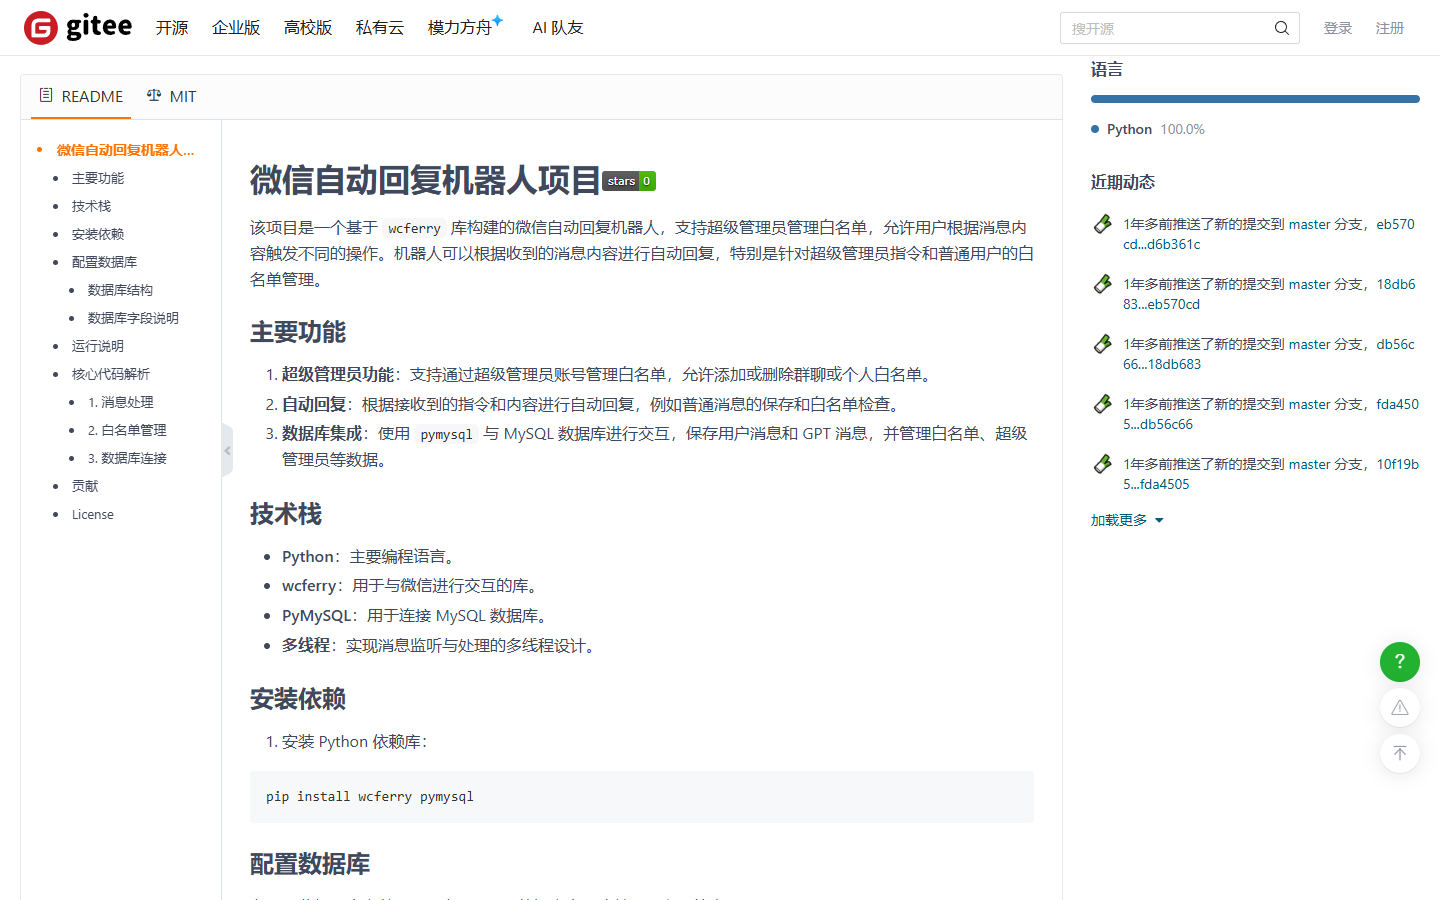Open the 开源 menu

[x=172, y=28]
